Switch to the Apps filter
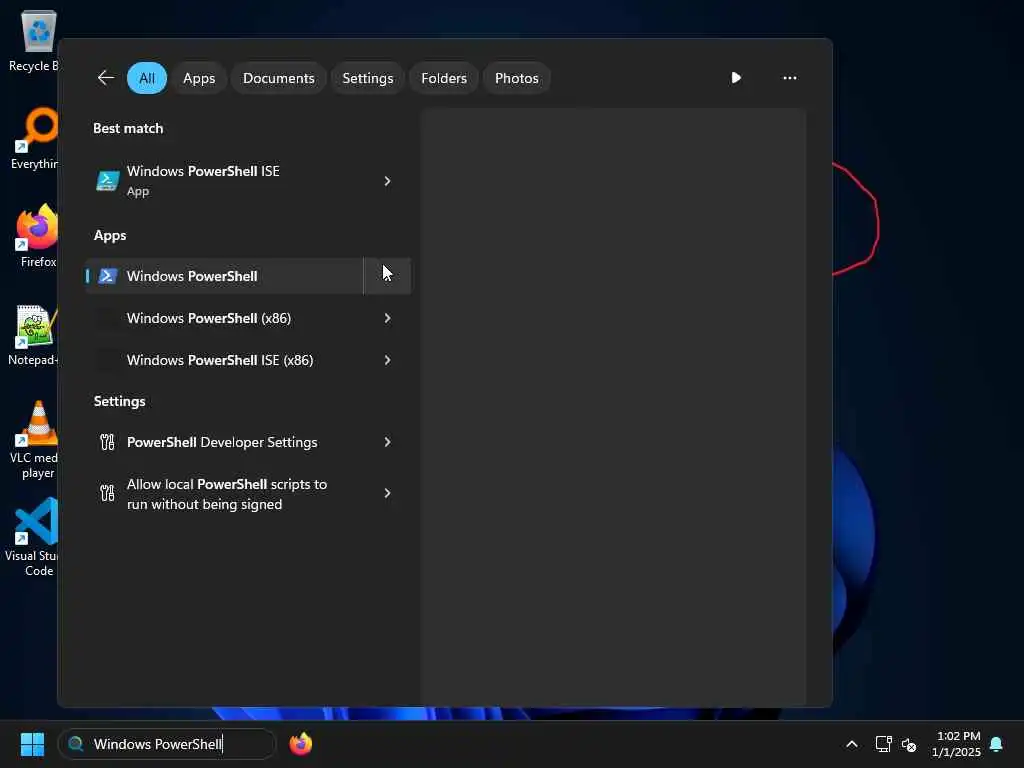The image size is (1024, 768). click(x=199, y=78)
